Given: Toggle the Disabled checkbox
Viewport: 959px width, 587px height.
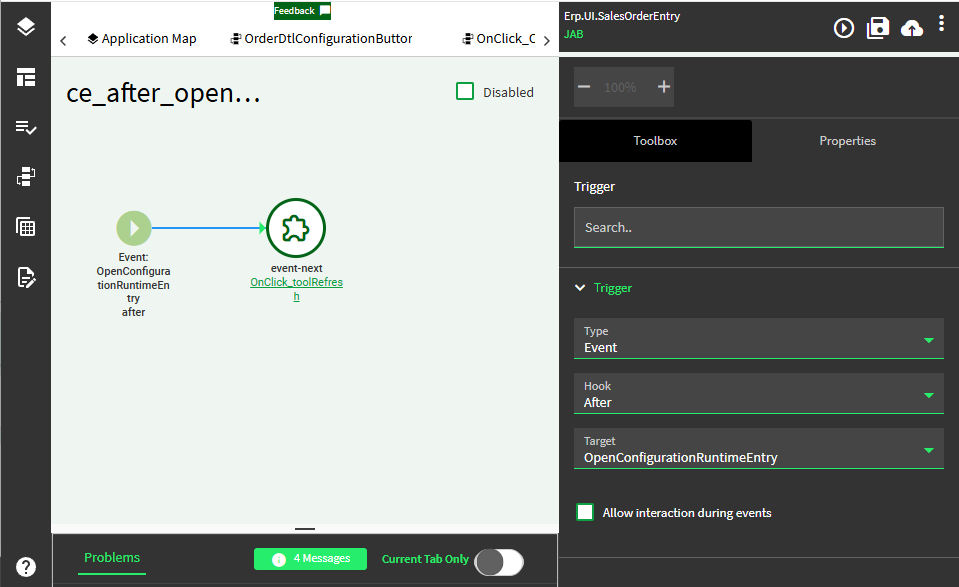Looking at the screenshot, I should tap(465, 92).
